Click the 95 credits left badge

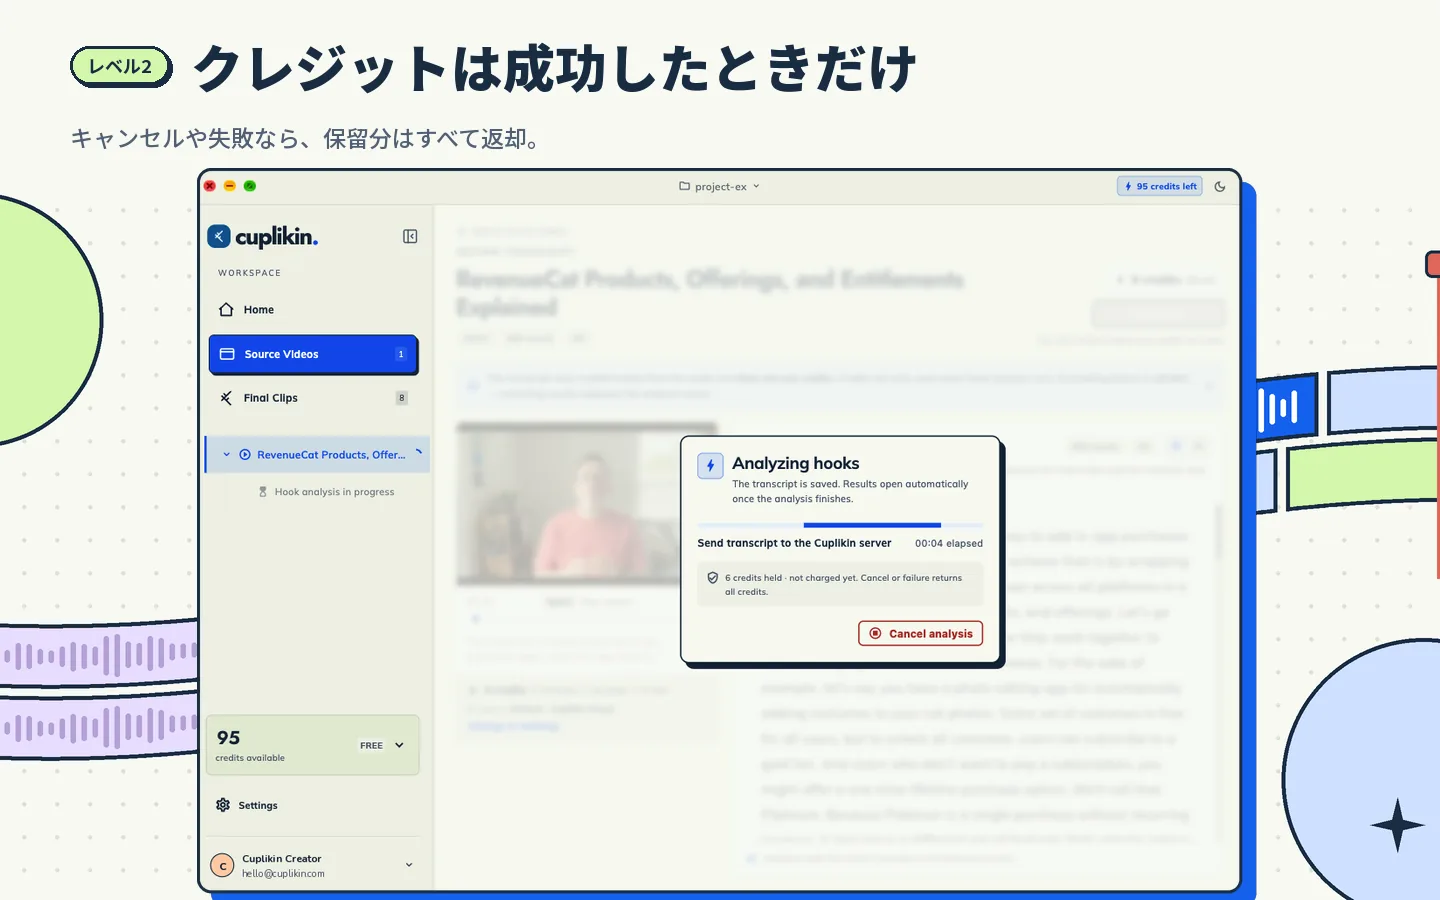(1160, 186)
